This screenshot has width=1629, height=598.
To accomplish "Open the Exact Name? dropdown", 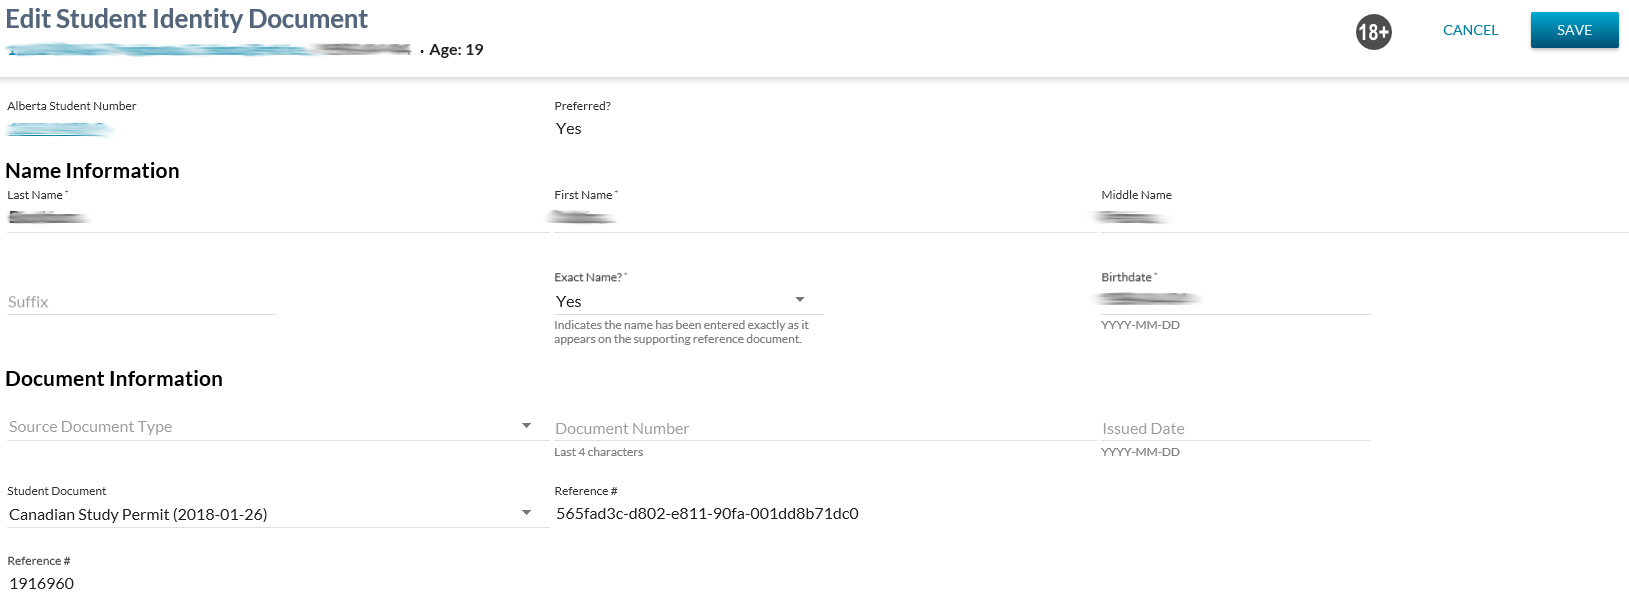I will (688, 301).
